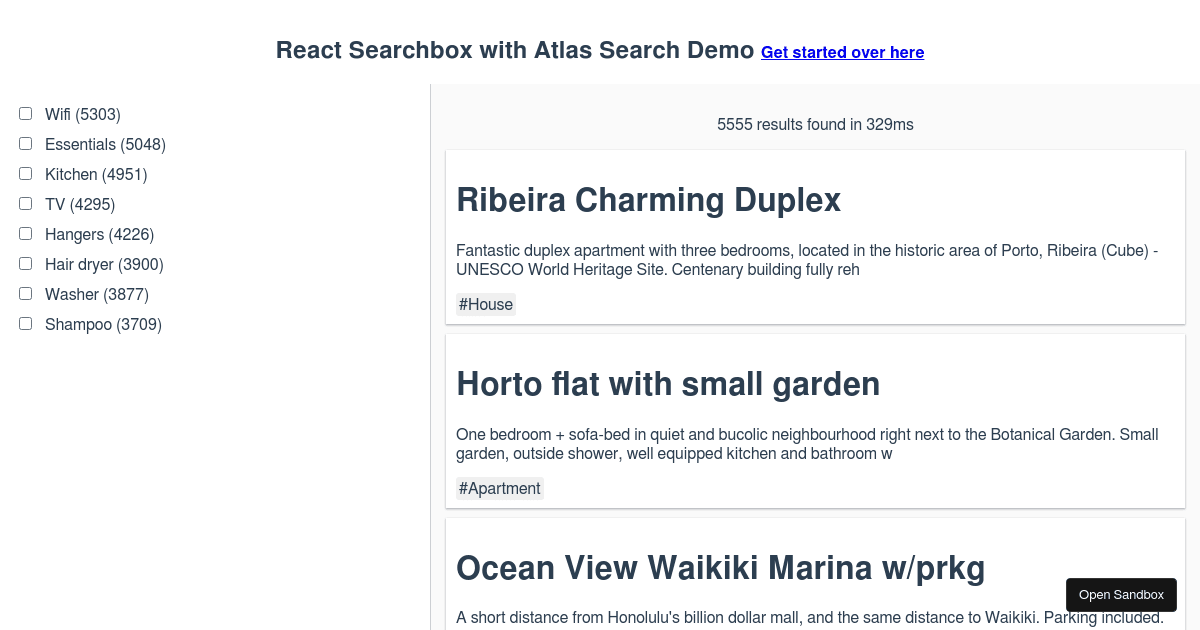Toggle the Washer (3877) filter checkbox
1200x630 pixels.
(25, 293)
